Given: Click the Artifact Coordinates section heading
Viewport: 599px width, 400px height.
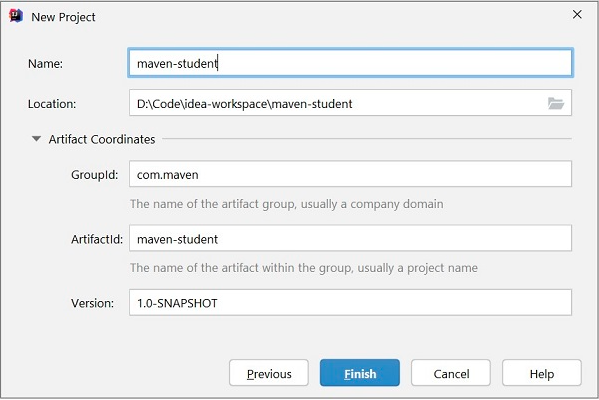Looking at the screenshot, I should click(x=102, y=139).
